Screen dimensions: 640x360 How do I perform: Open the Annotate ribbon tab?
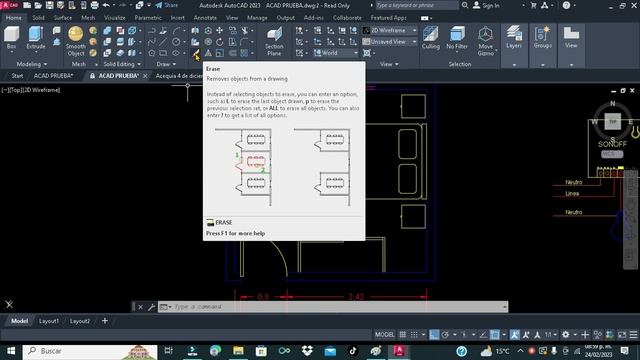pyautogui.click(x=205, y=18)
